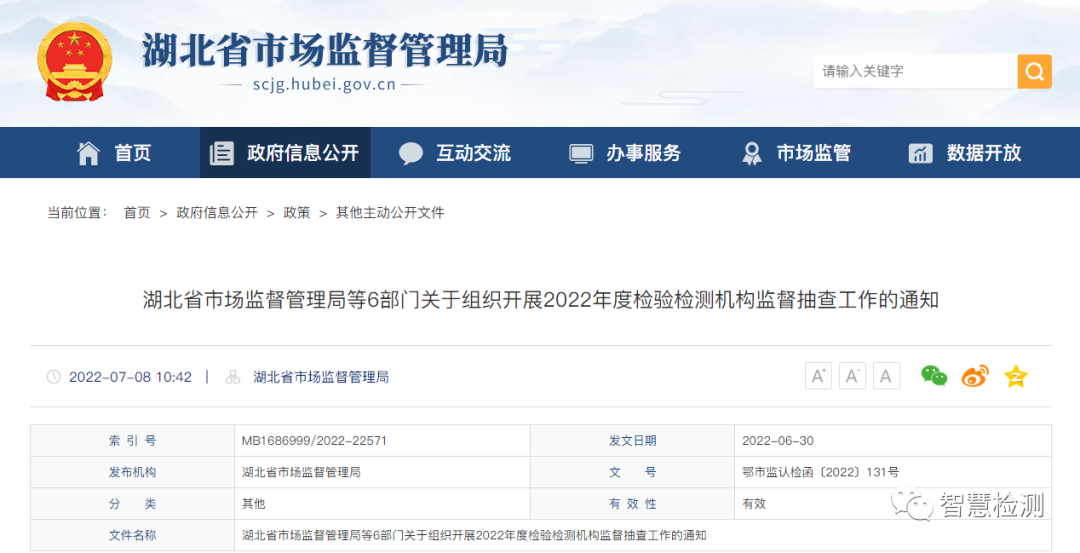Click the yellow star favorite icon
Image resolution: width=1080 pixels, height=553 pixels.
tap(1016, 376)
